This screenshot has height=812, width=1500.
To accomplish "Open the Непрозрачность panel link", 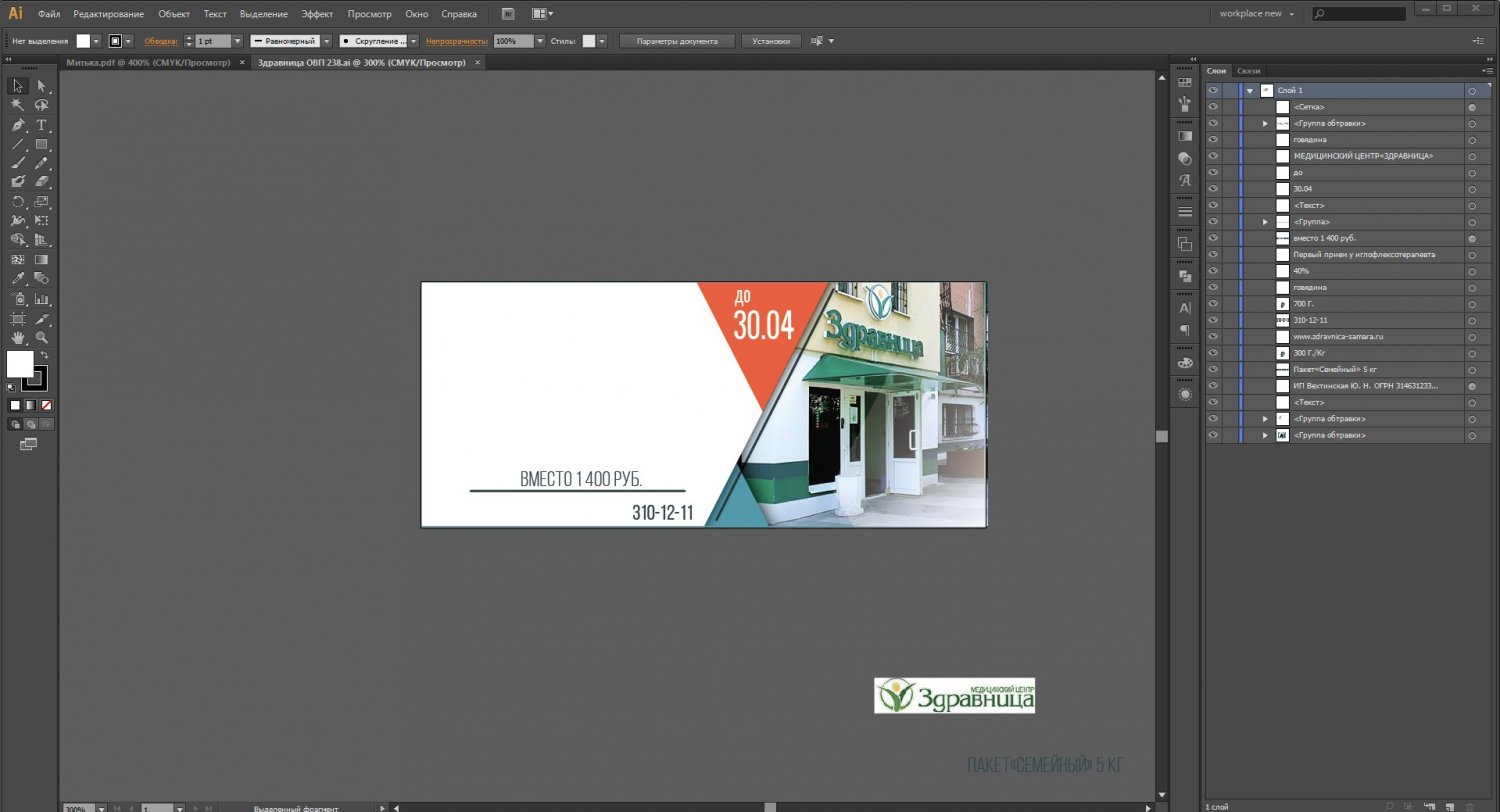I will (x=456, y=41).
